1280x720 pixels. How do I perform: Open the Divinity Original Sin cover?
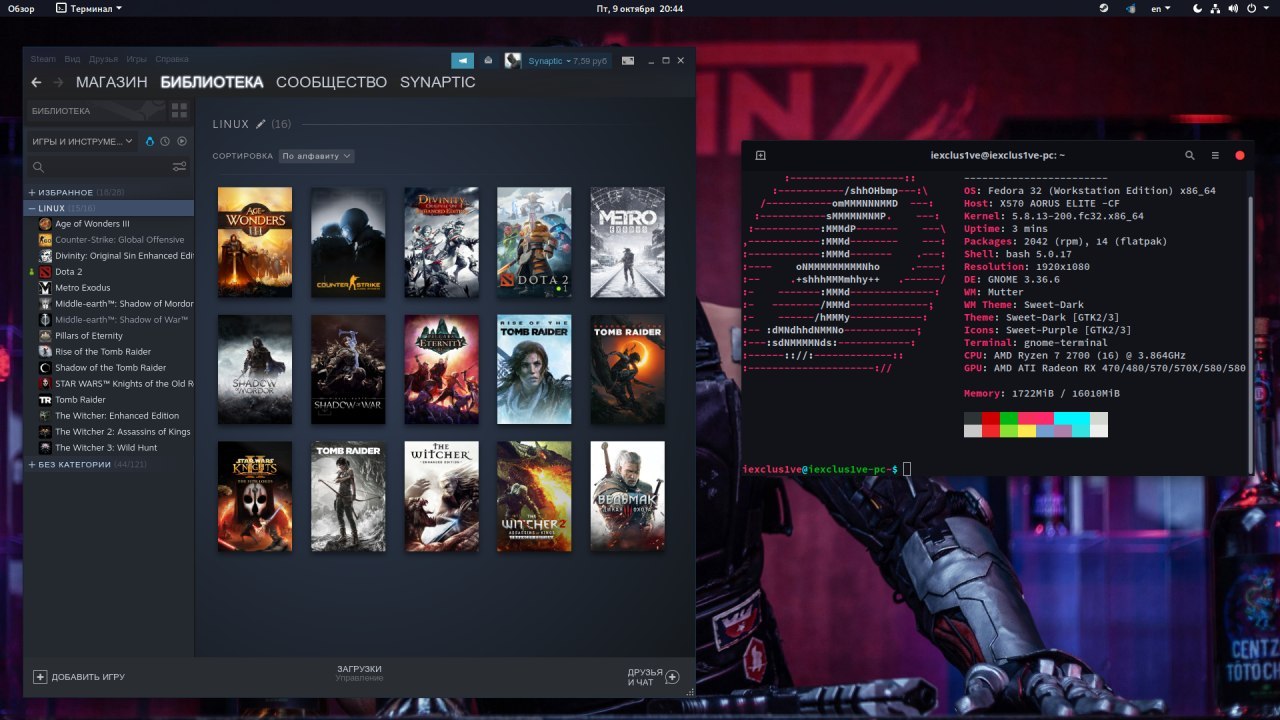pos(441,242)
